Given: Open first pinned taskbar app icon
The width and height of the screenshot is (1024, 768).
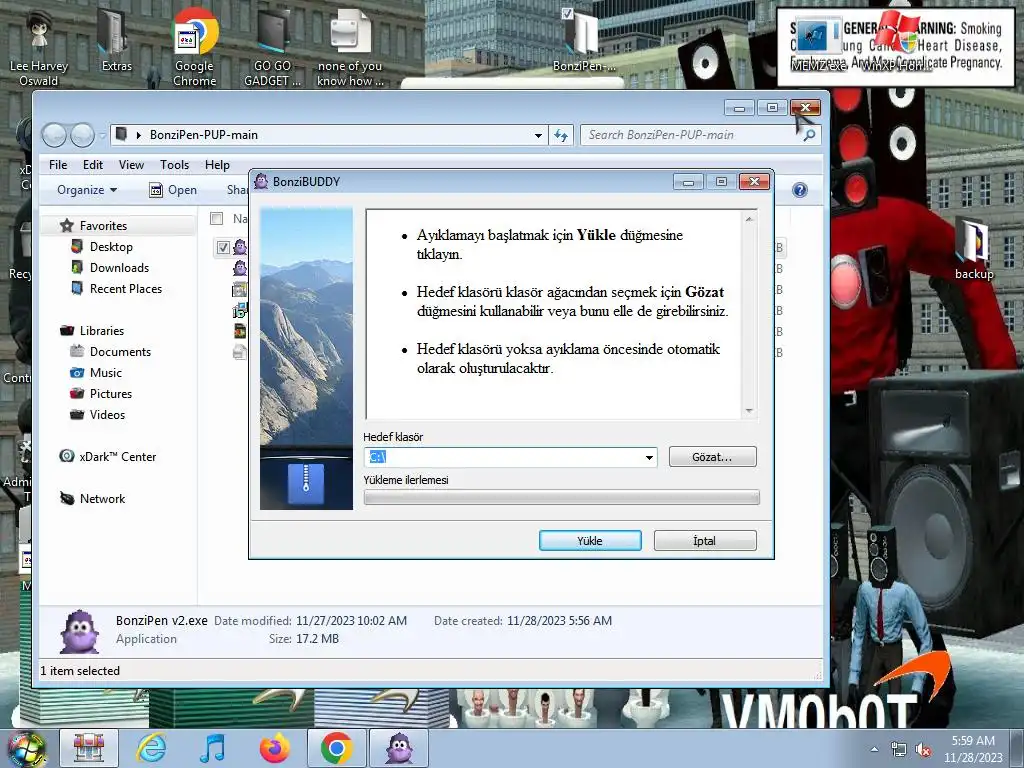Looking at the screenshot, I should point(89,748).
